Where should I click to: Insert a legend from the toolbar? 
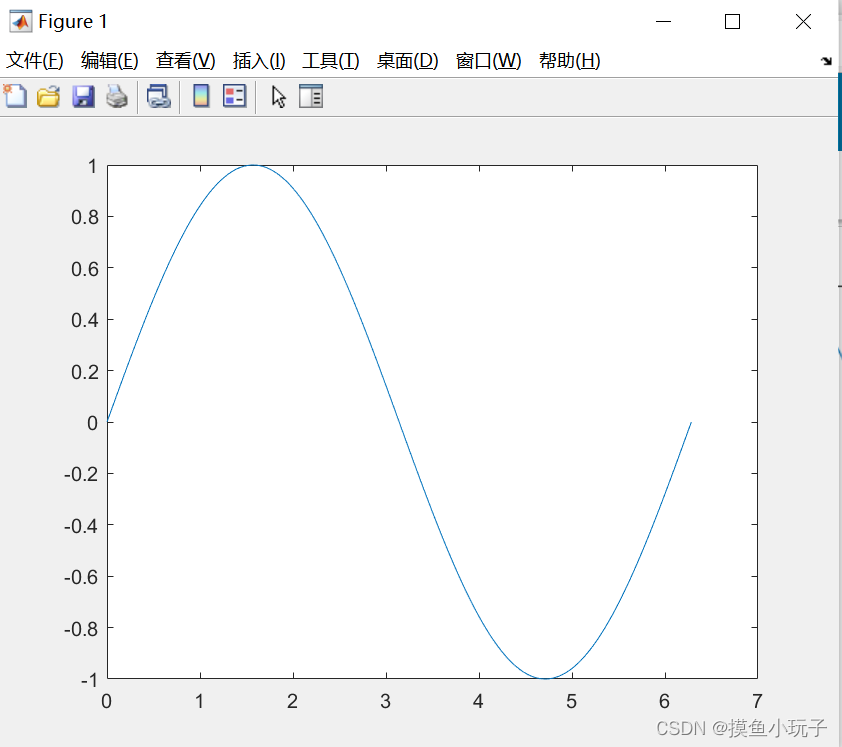tap(235, 97)
